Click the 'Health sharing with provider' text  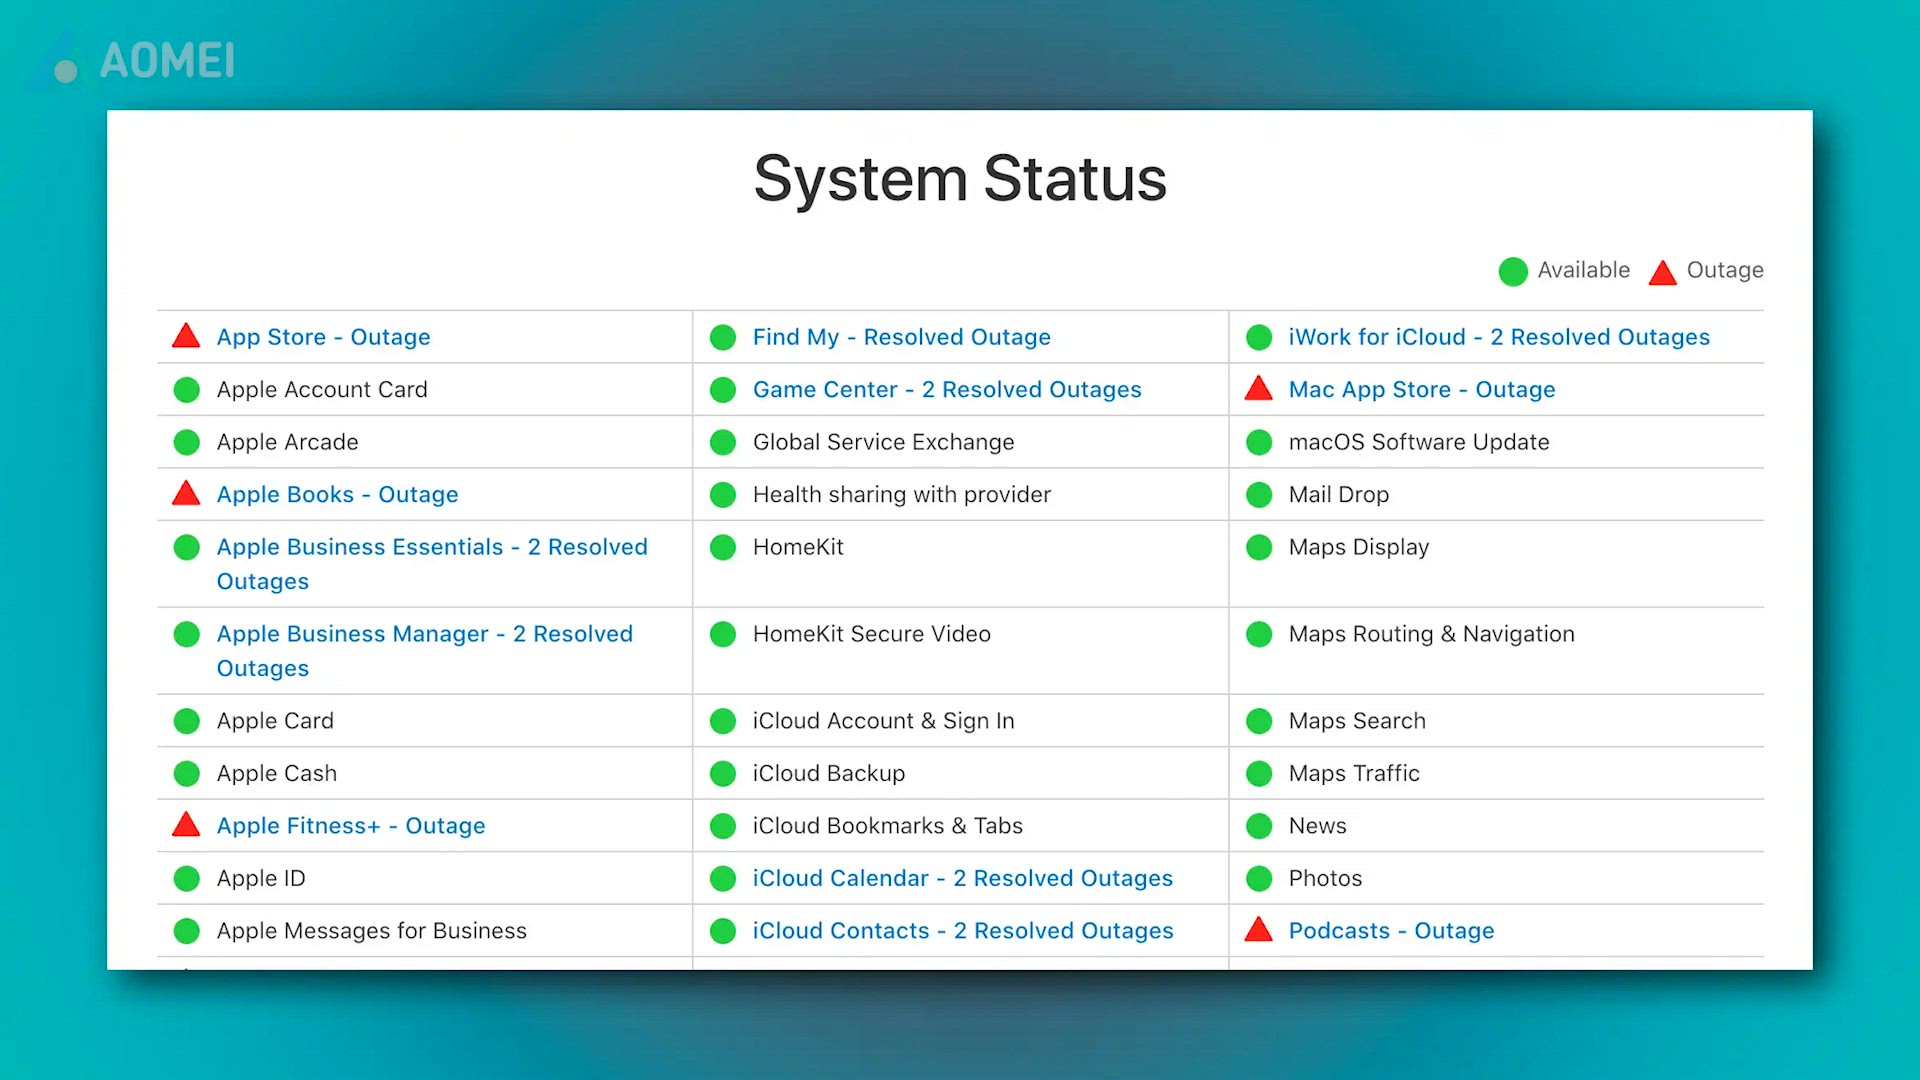click(901, 494)
